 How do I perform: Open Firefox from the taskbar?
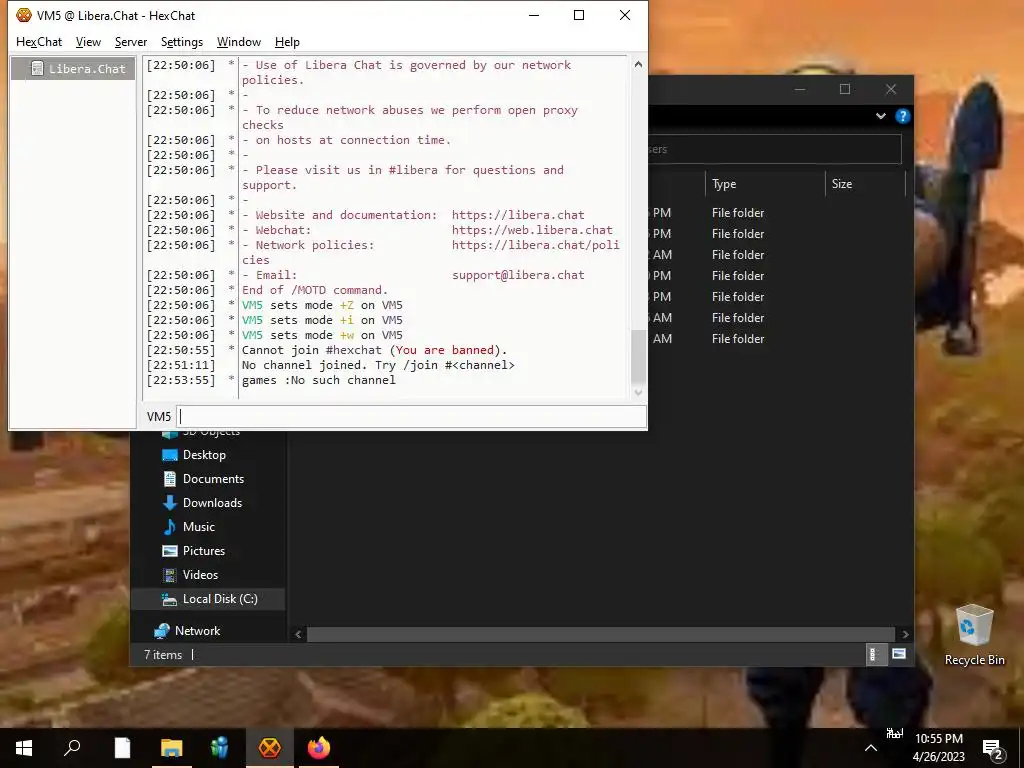[x=319, y=748]
